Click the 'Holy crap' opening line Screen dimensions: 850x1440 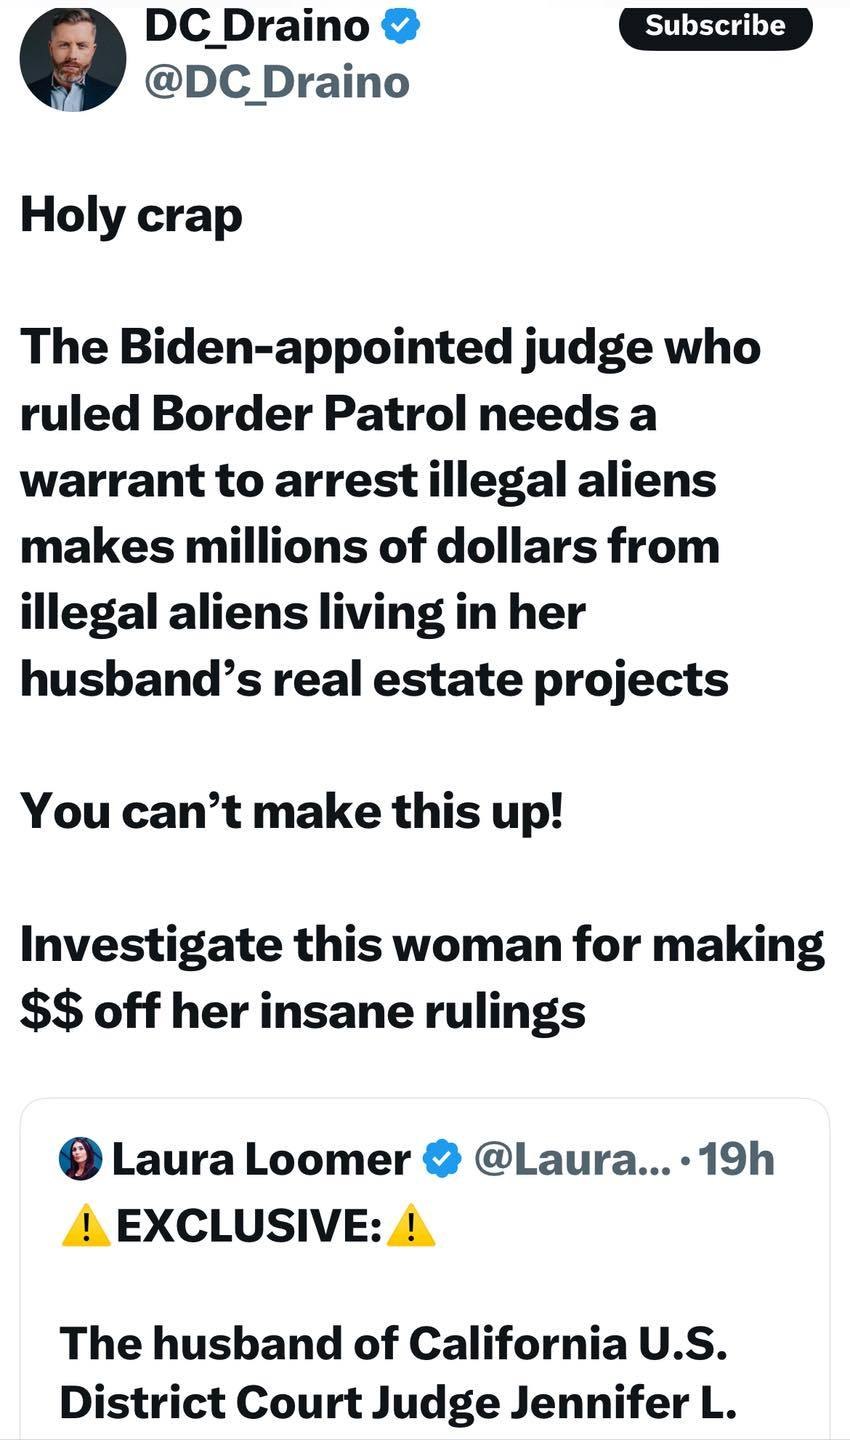pos(131,215)
